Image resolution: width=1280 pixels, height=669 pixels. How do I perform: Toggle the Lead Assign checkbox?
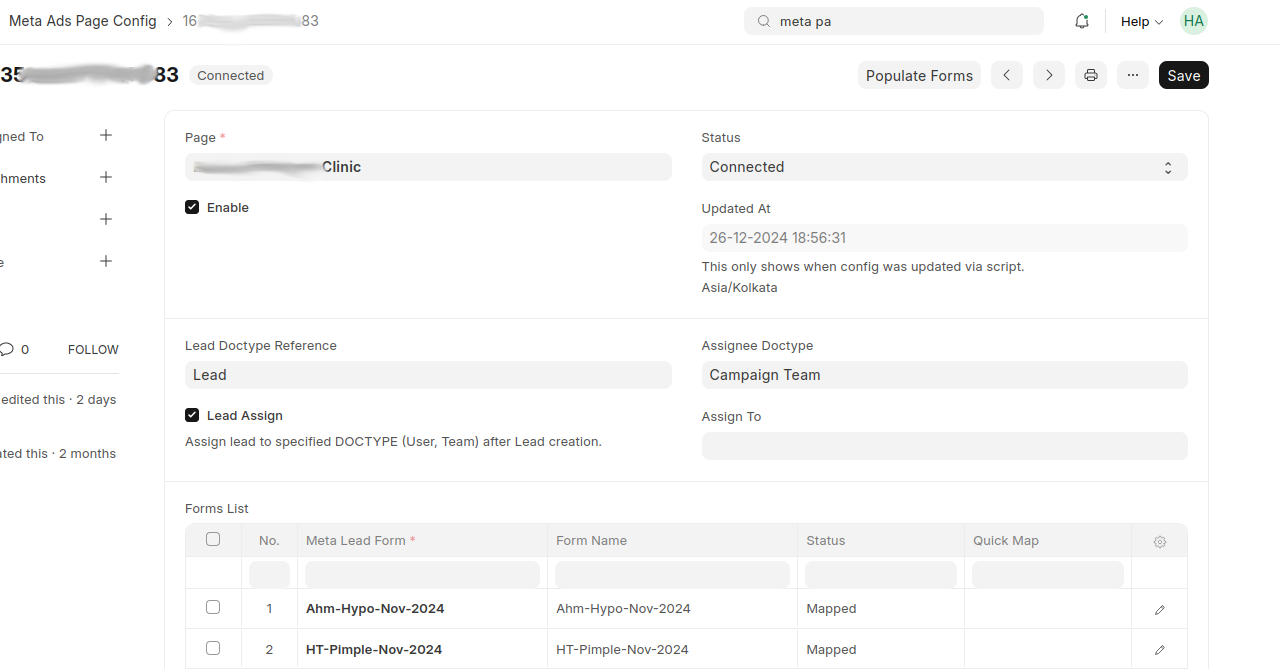[192, 415]
